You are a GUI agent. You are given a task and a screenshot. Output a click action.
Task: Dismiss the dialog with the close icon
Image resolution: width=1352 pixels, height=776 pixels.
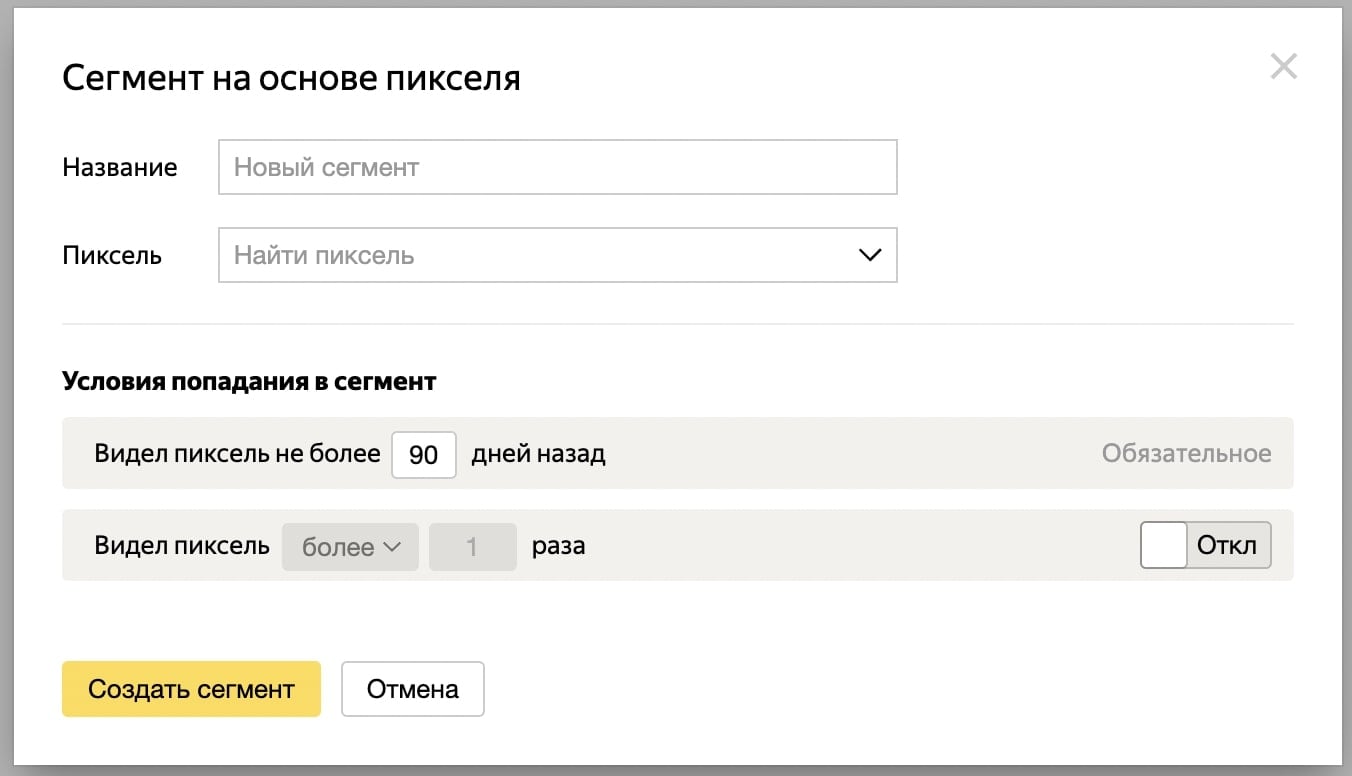coord(1283,66)
